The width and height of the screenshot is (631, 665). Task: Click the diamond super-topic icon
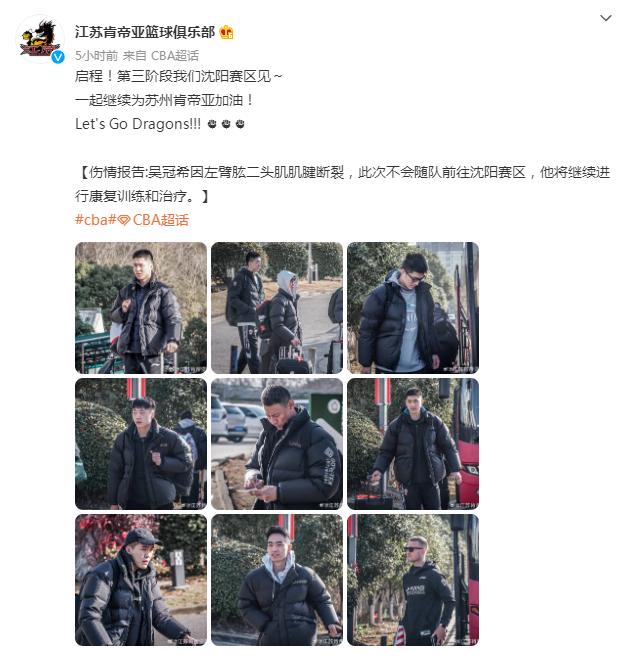(x=124, y=220)
